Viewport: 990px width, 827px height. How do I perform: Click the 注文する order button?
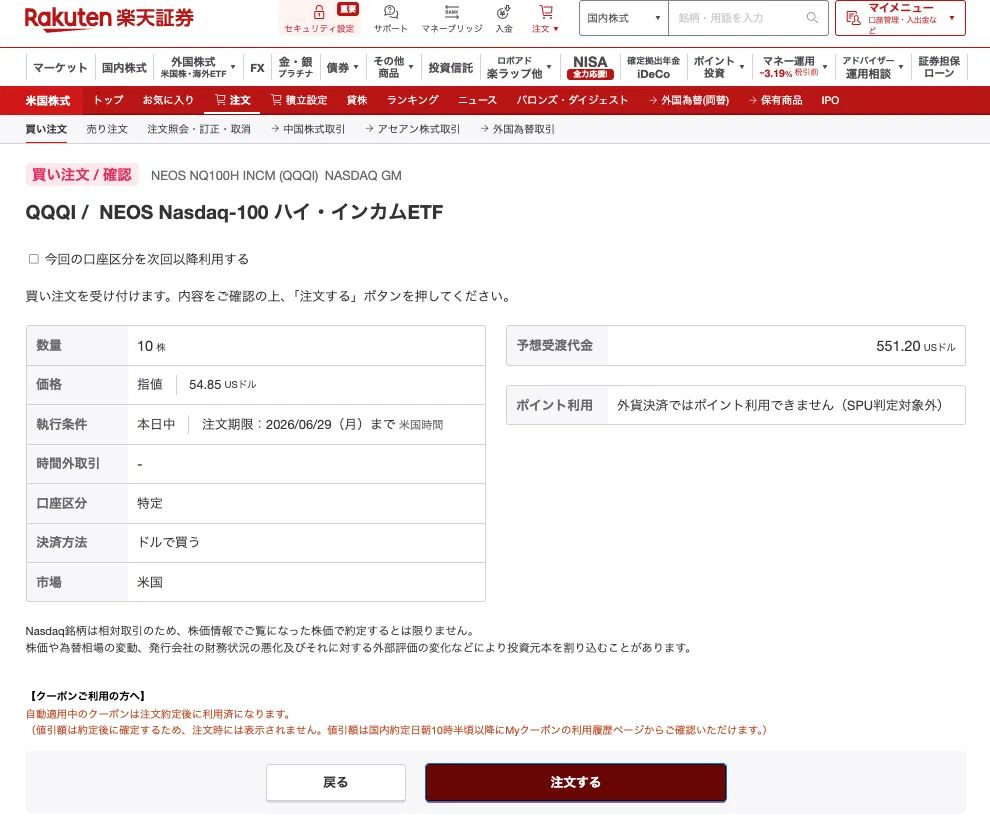point(576,783)
